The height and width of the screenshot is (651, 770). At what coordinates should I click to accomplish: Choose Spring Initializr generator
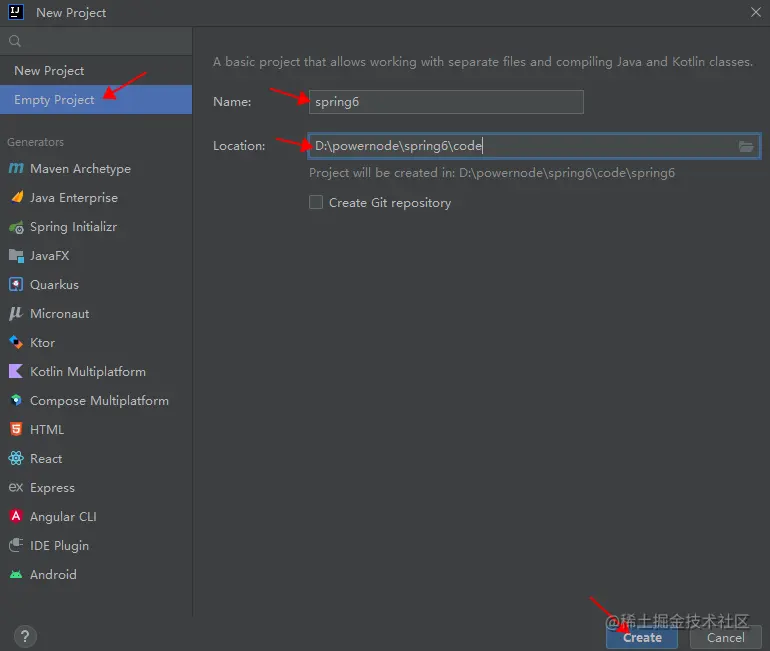point(96,227)
